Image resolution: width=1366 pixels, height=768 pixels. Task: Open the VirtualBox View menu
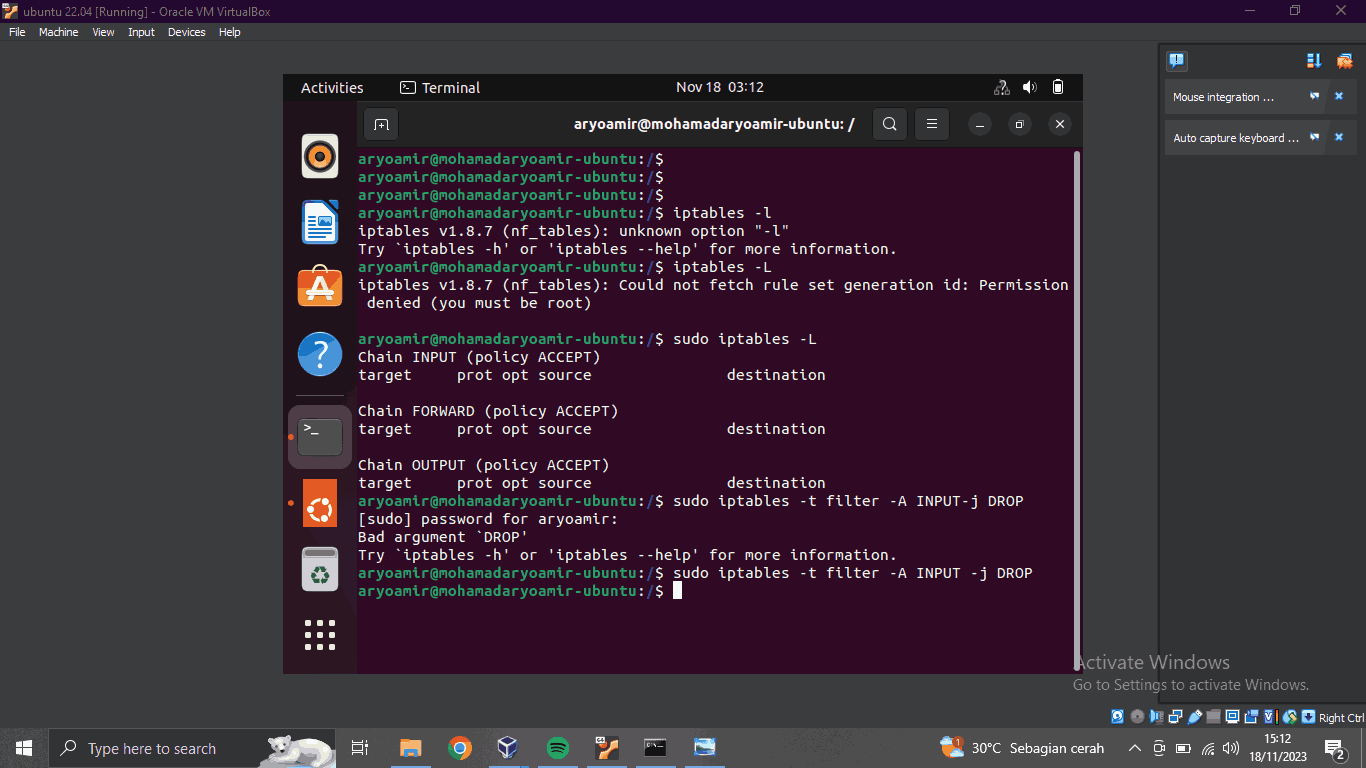click(x=103, y=32)
